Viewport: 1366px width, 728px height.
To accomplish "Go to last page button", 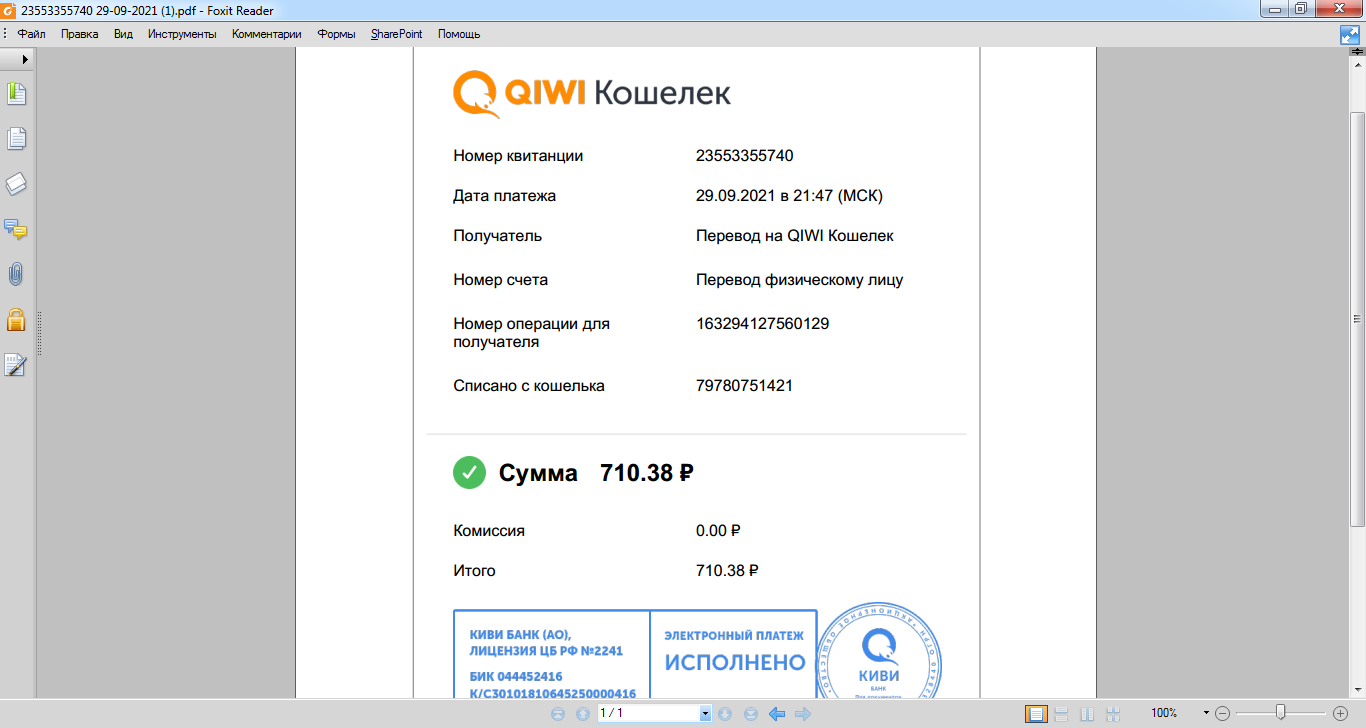I will tap(751, 714).
